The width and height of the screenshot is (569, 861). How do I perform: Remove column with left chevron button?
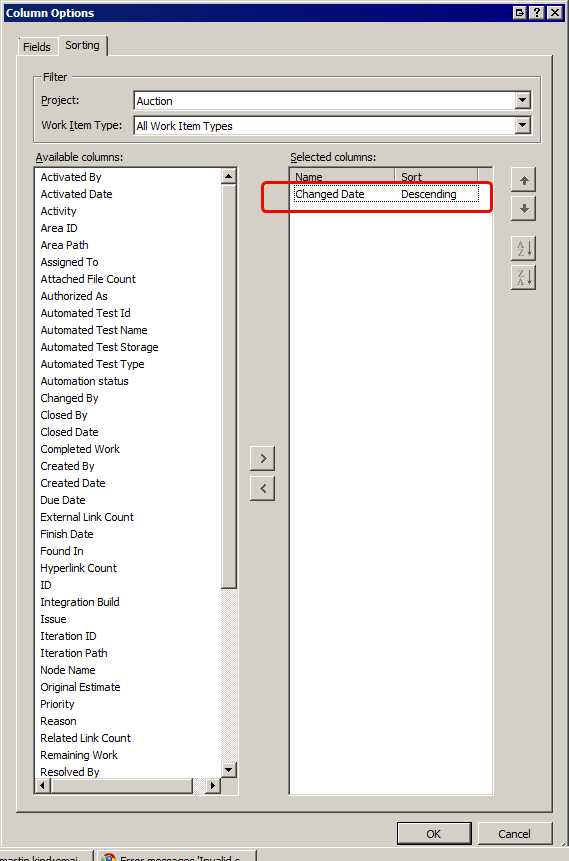coord(263,488)
